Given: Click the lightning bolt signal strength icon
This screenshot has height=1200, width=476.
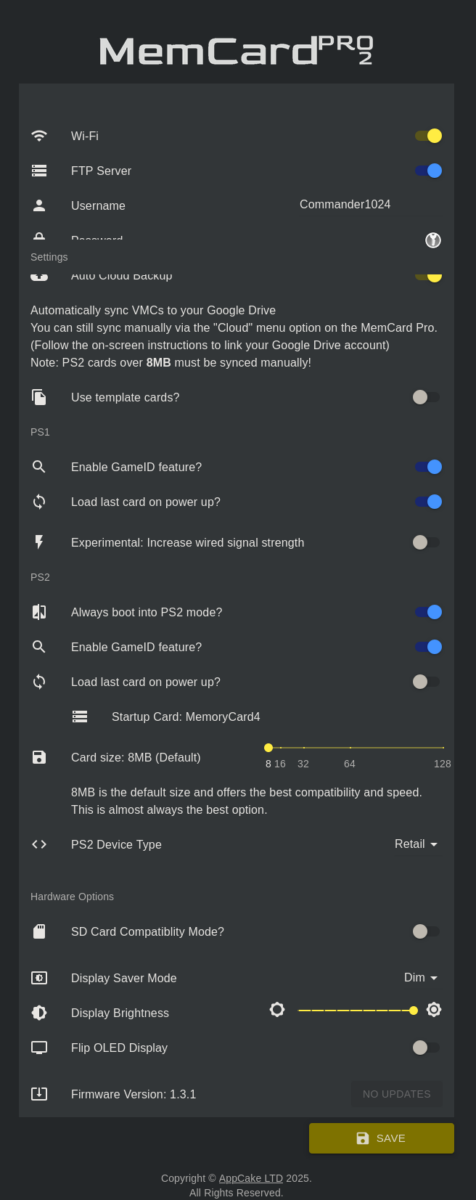Looking at the screenshot, I should coord(39,542).
